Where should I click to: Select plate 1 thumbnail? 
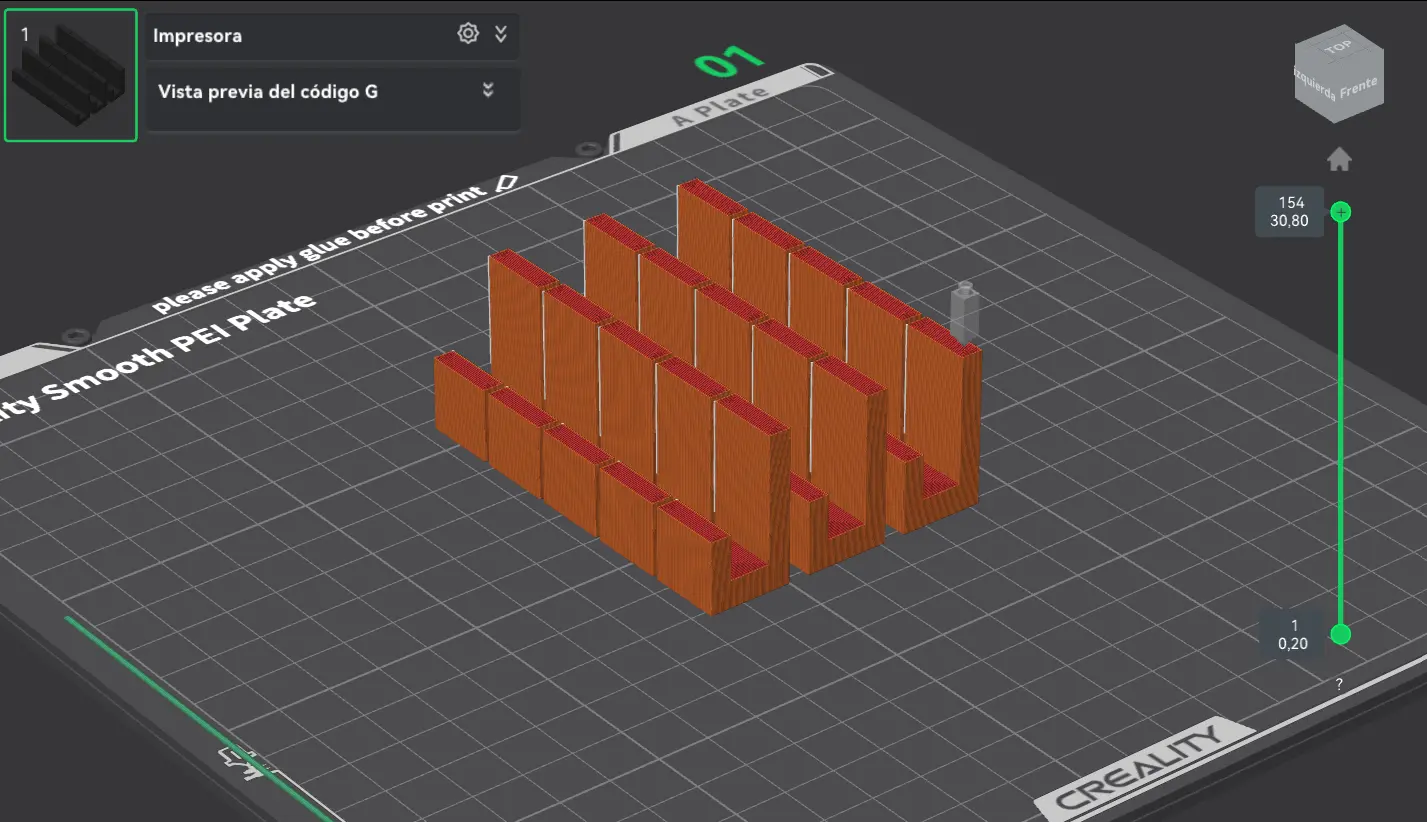71,75
